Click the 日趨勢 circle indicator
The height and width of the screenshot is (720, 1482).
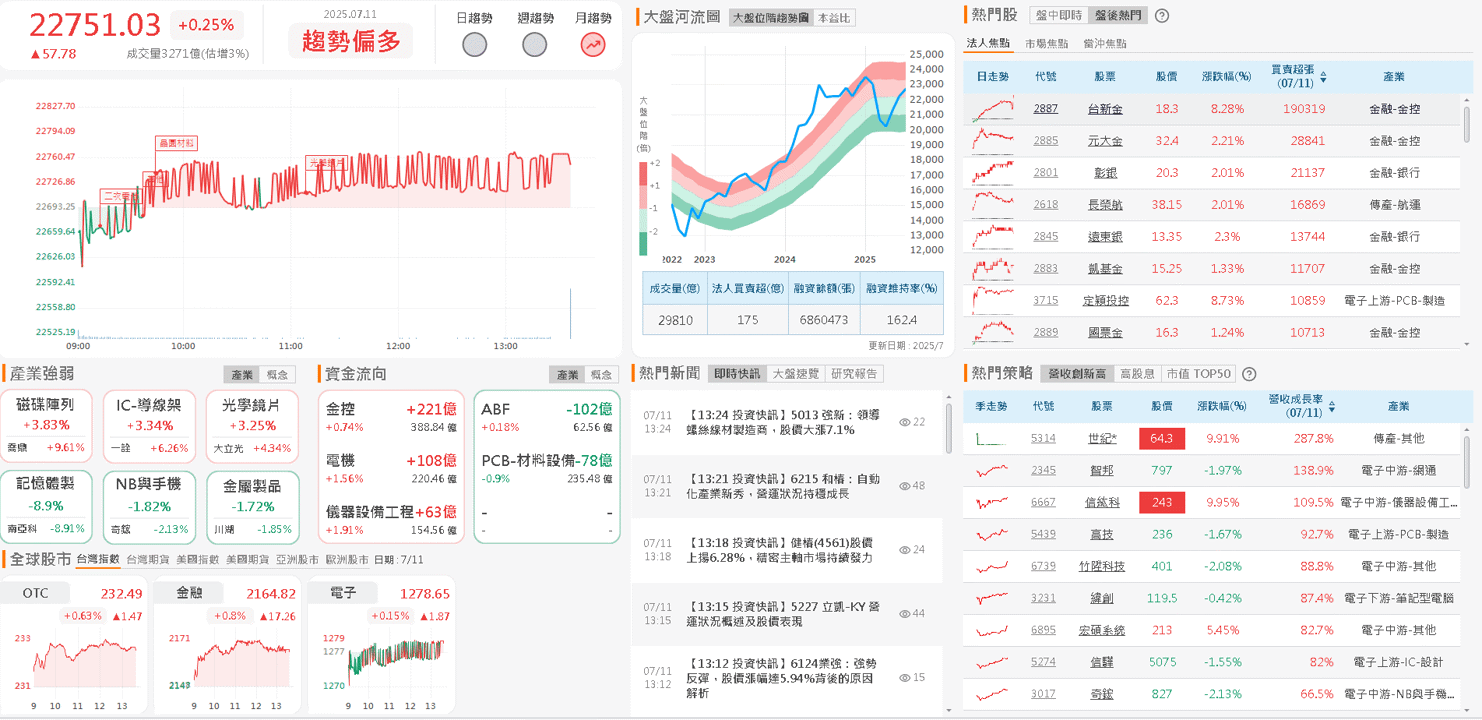coord(475,44)
